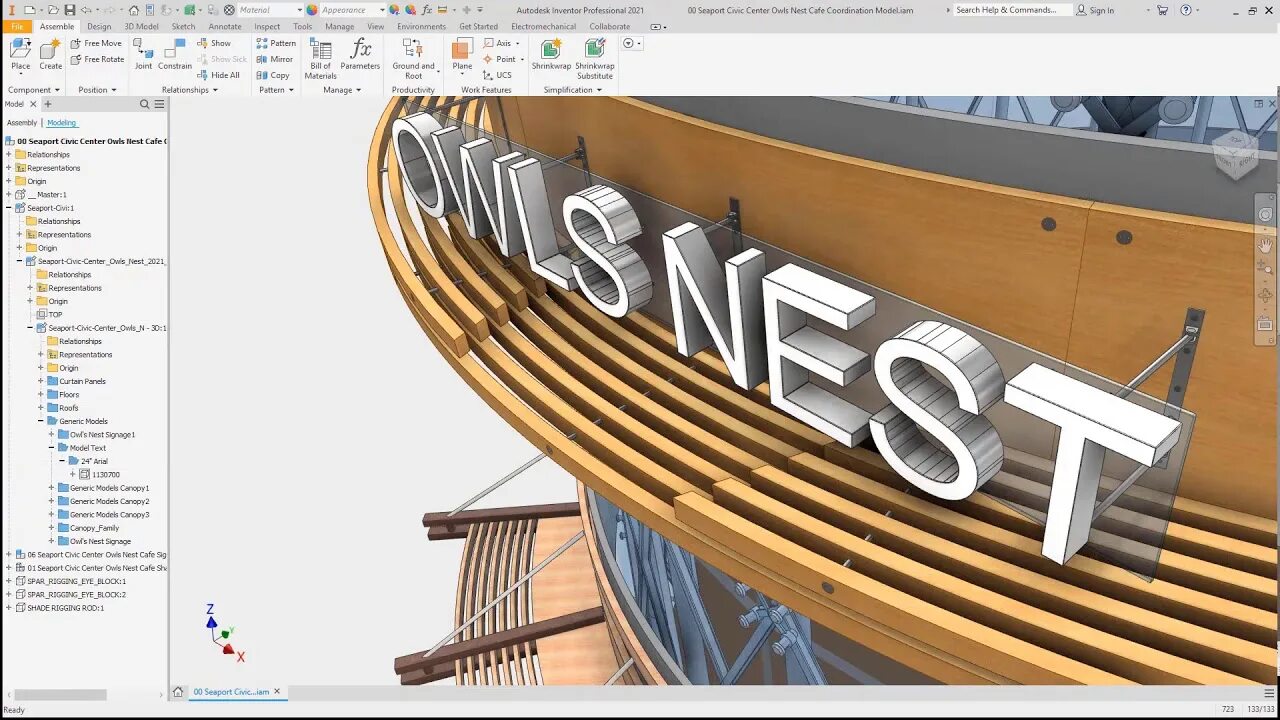Switch to the Modeling browser tab

[x=61, y=123]
